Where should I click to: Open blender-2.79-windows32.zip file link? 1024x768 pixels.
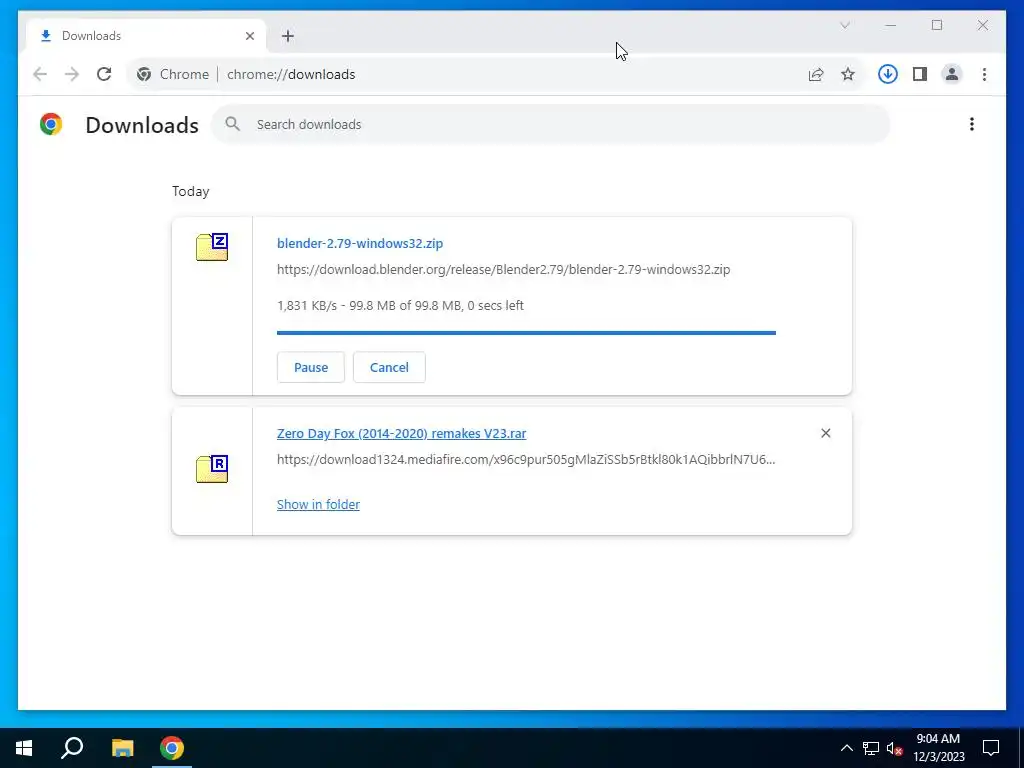coord(360,244)
